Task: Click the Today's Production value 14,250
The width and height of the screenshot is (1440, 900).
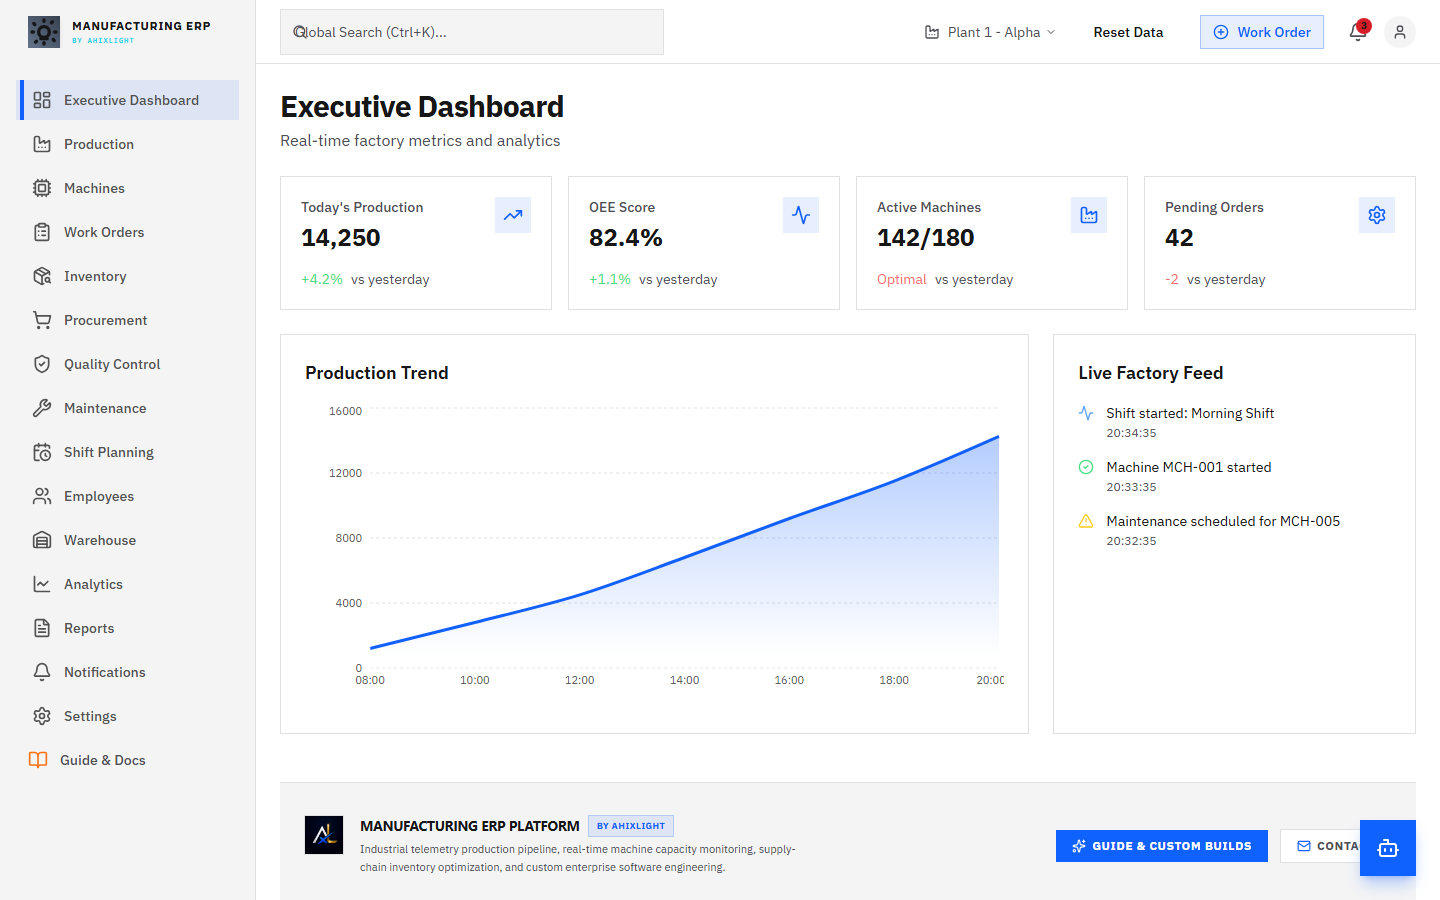Action: tap(341, 238)
